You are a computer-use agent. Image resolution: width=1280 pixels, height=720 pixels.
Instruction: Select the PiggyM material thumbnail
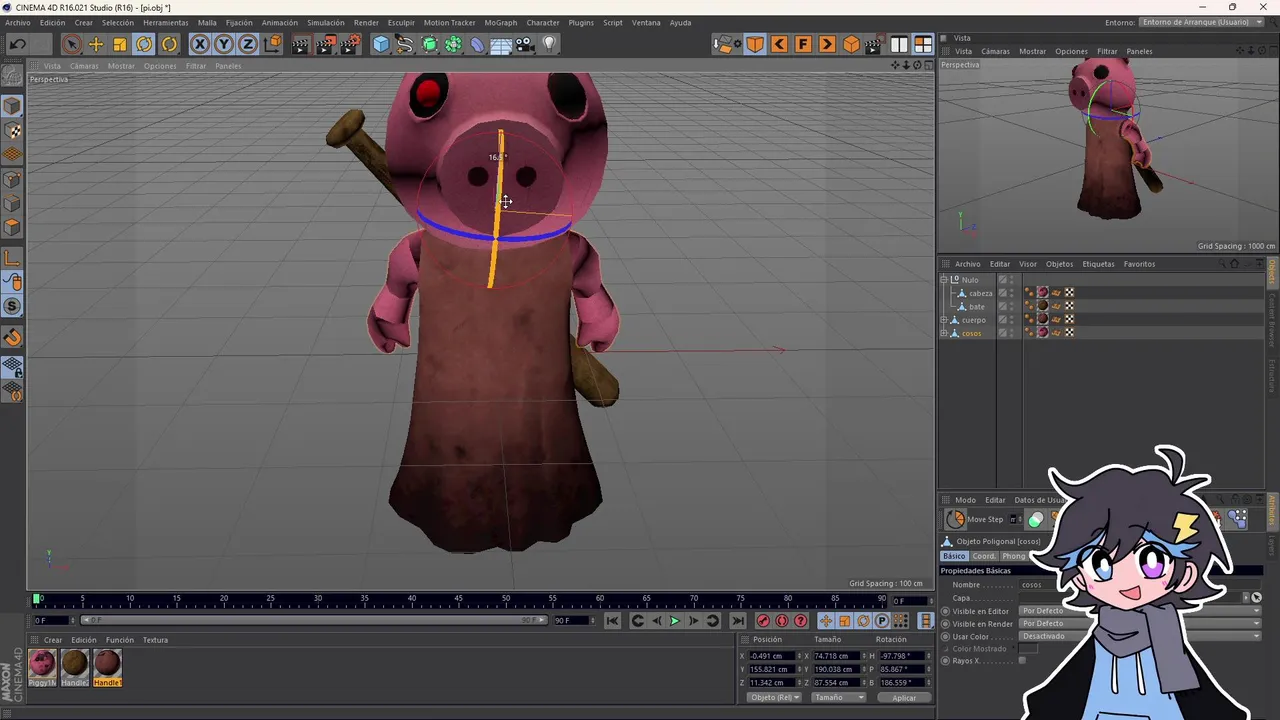click(x=42, y=667)
